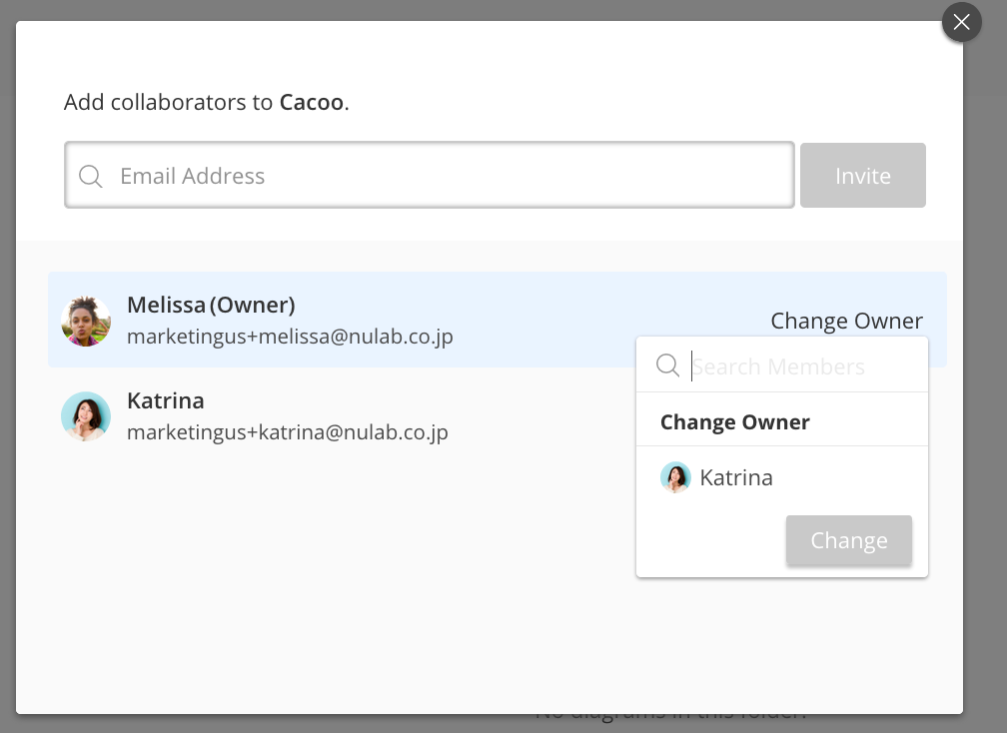
Task: Select Katrina in the Change Owner popup
Action: (782, 478)
